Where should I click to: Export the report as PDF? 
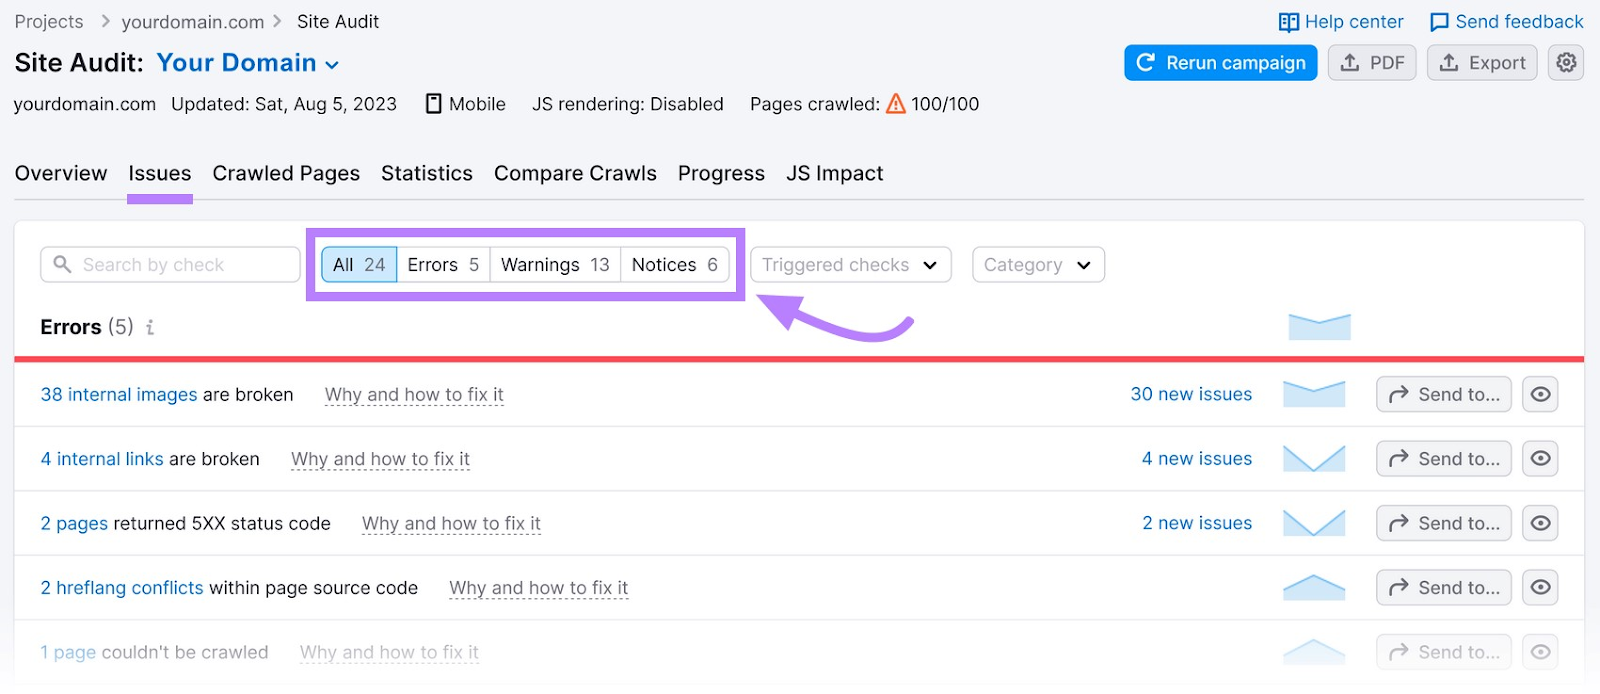point(1371,63)
